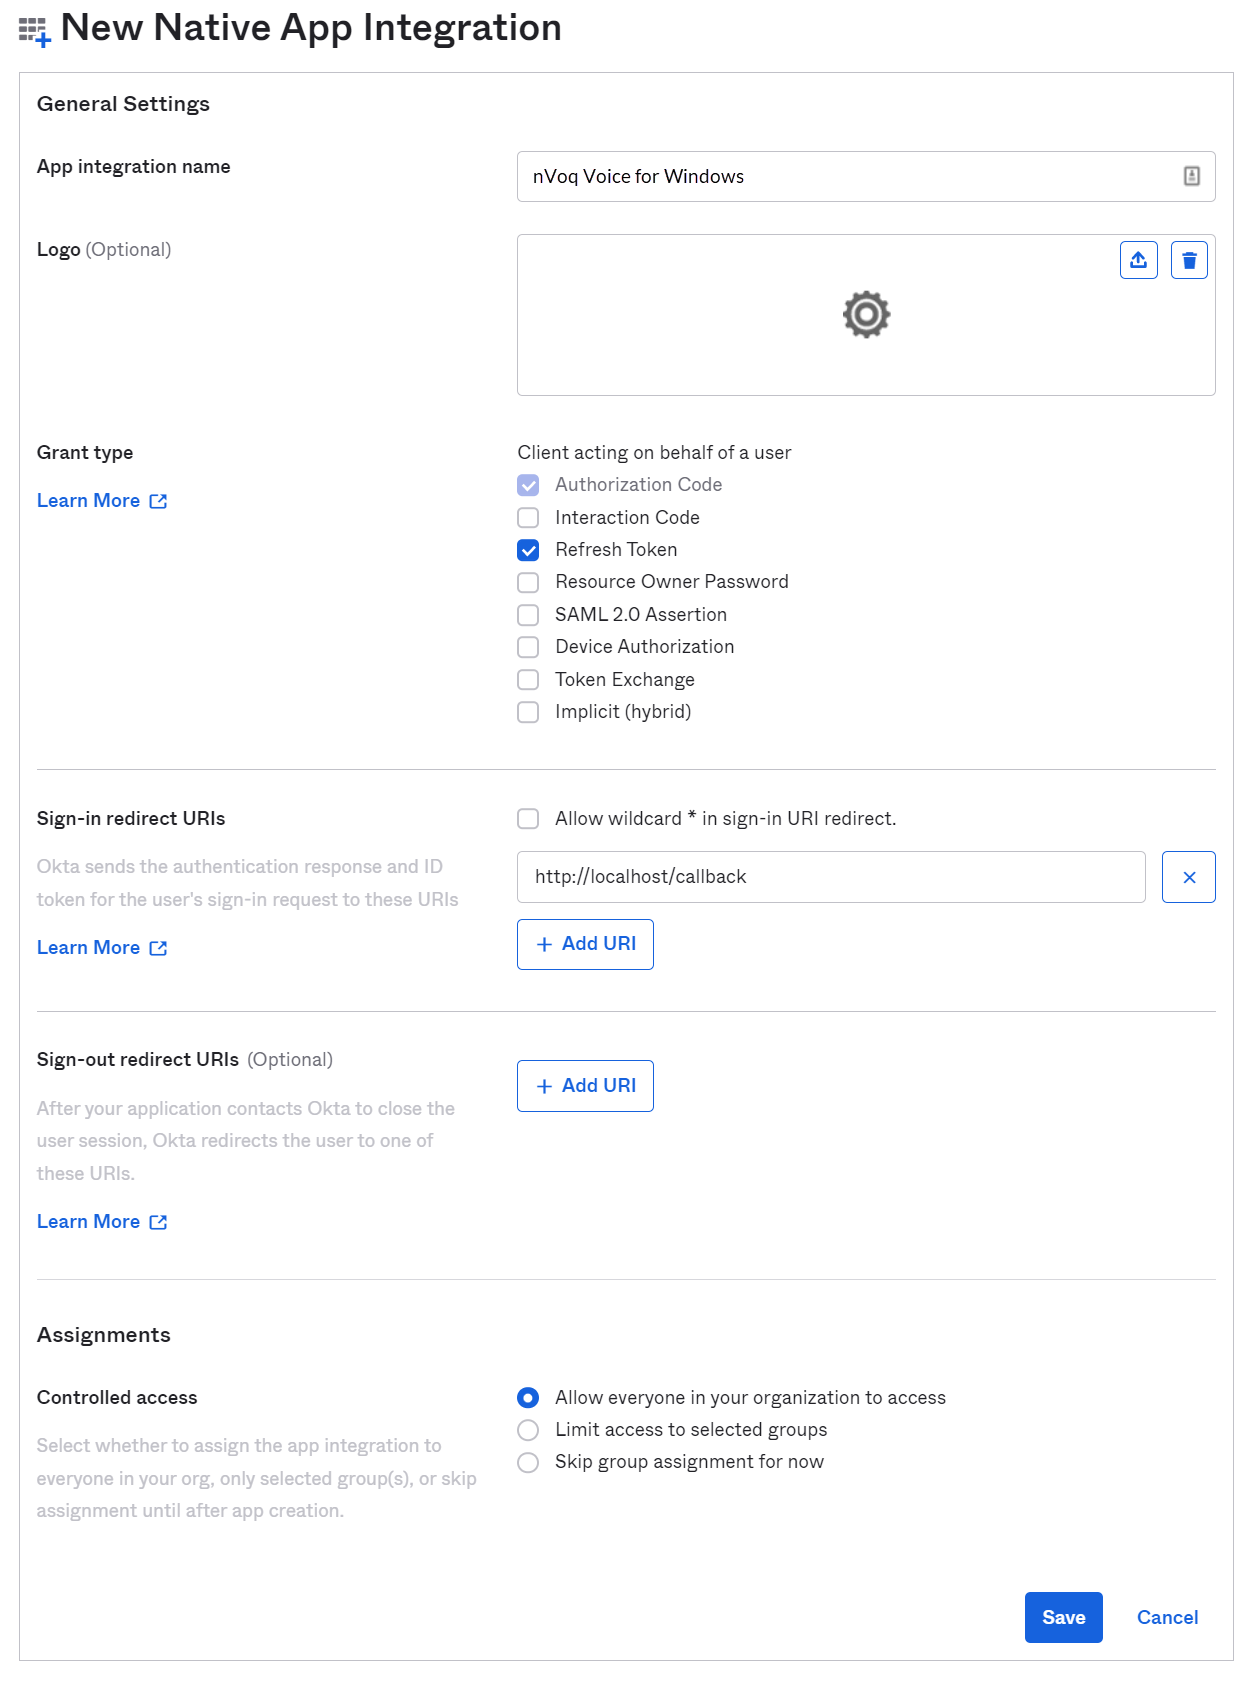The image size is (1256, 1681).
Task: Add a sign-out redirect URI
Action: tap(584, 1085)
